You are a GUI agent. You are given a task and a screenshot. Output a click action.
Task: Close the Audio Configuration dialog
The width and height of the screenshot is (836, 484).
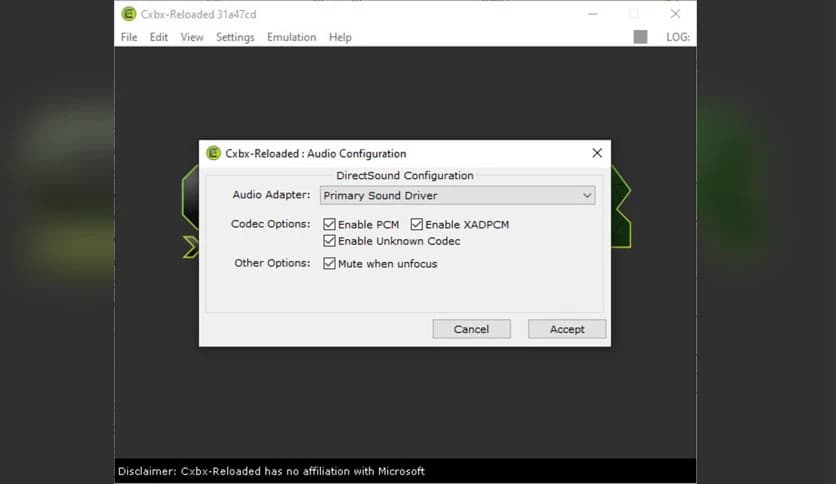(x=597, y=154)
